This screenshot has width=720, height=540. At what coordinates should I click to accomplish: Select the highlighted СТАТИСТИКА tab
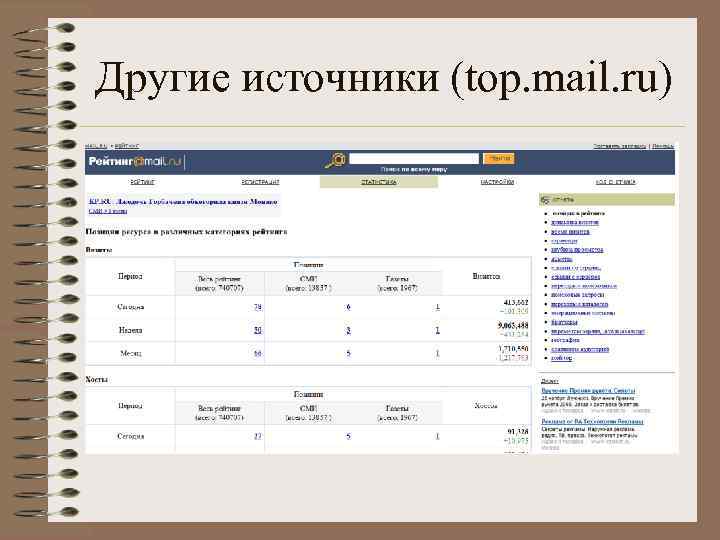pos(379,182)
